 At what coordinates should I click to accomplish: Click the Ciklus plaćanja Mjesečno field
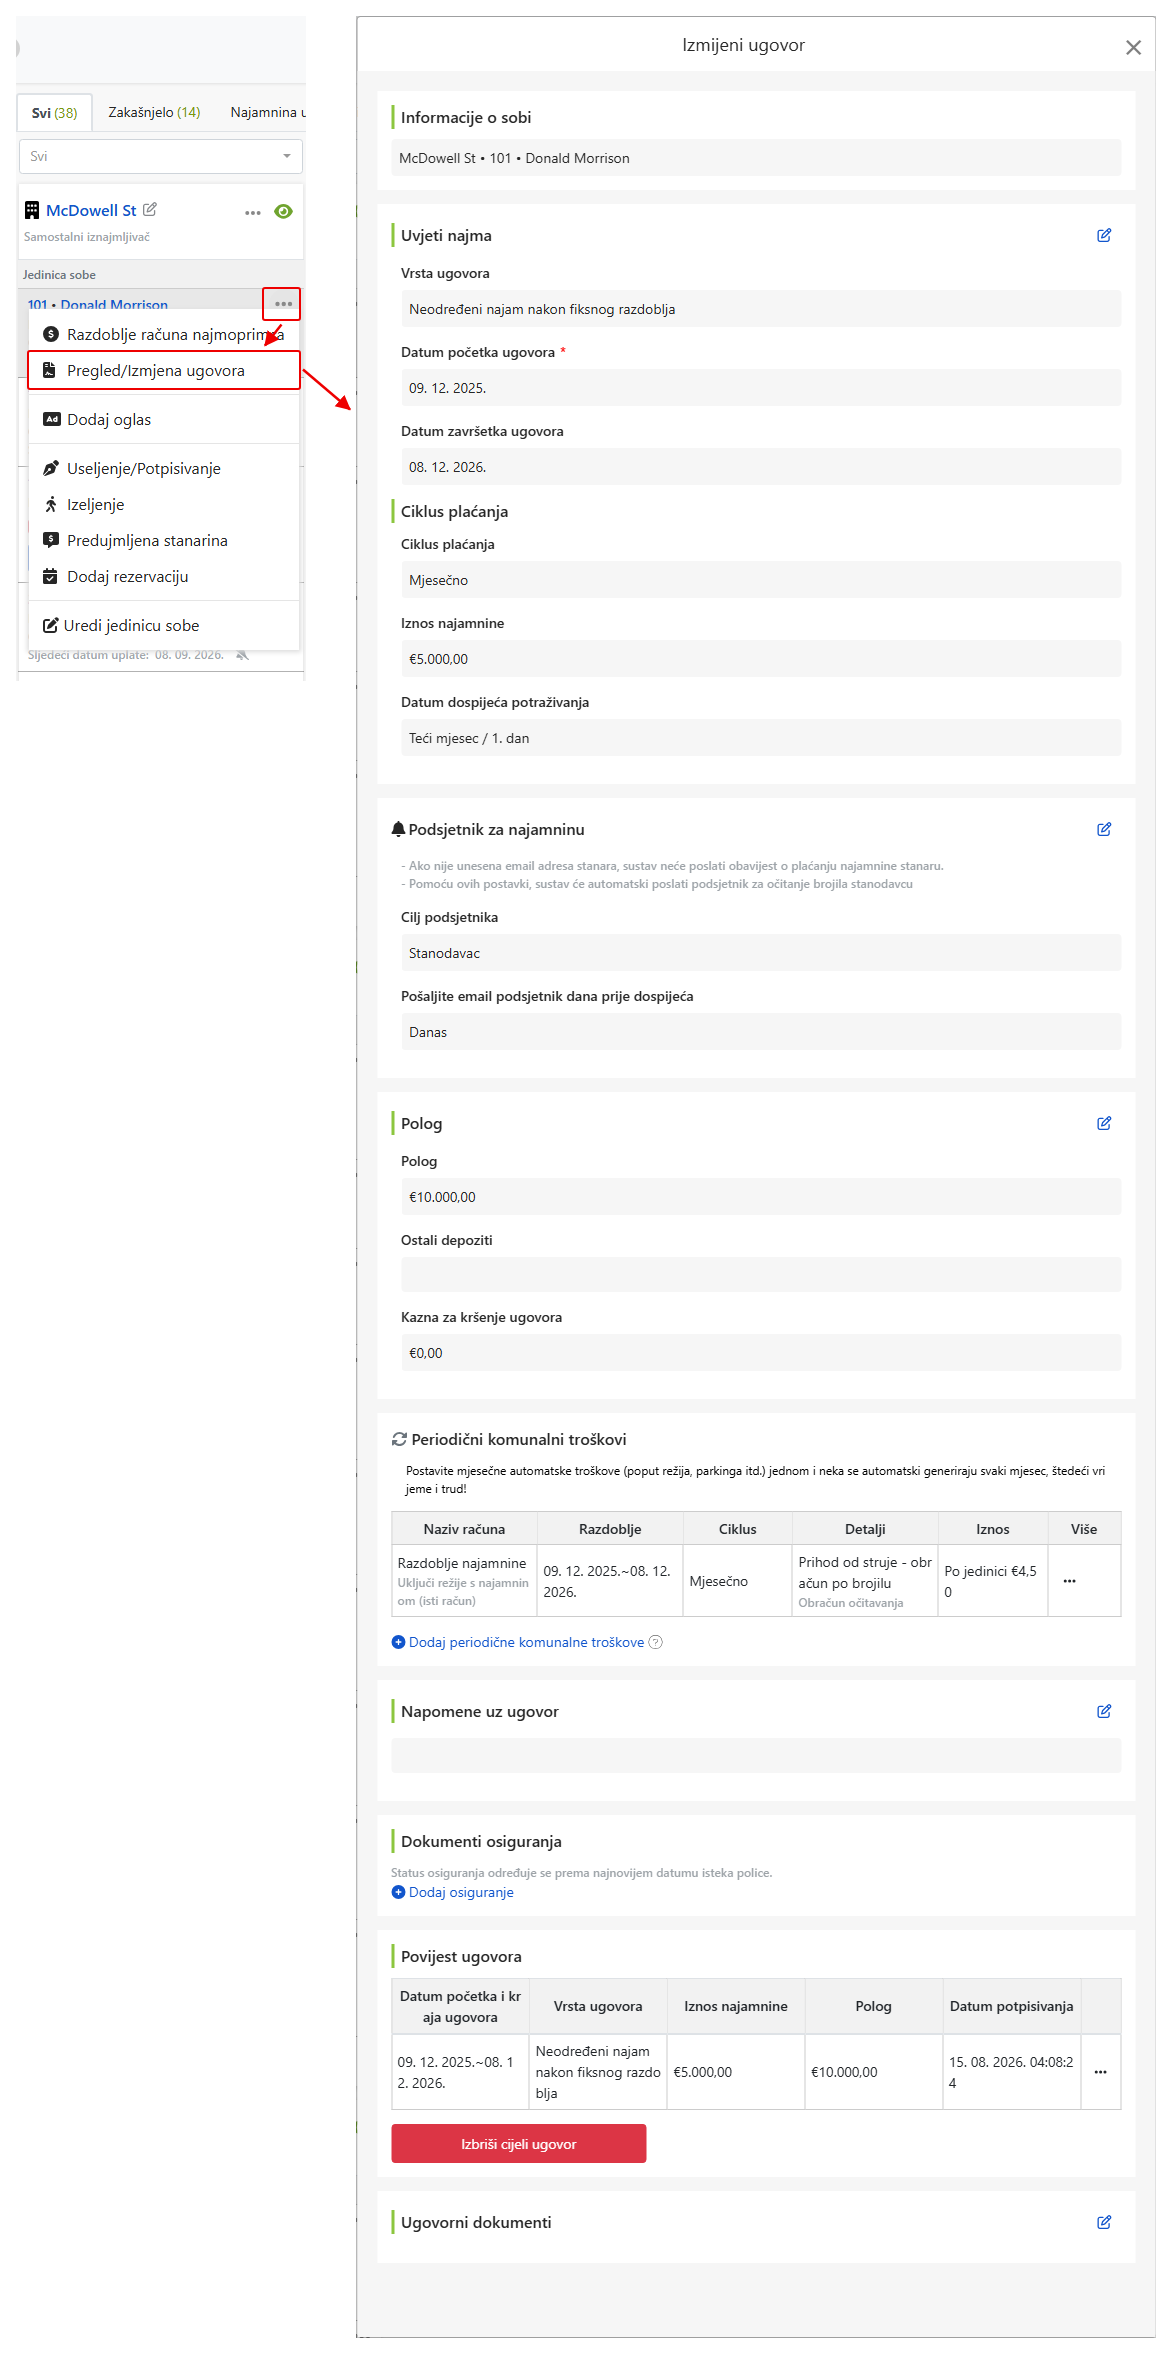click(x=761, y=580)
